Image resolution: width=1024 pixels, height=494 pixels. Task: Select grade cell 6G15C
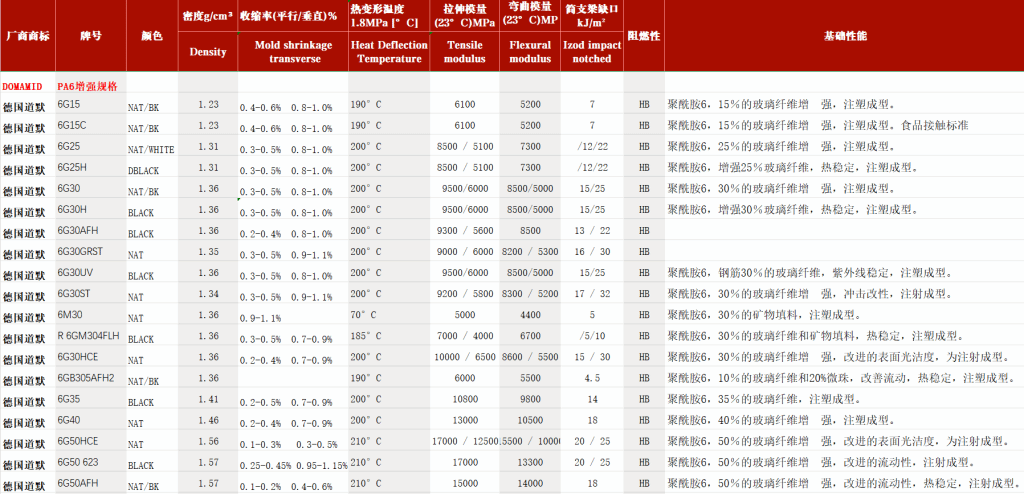72,125
